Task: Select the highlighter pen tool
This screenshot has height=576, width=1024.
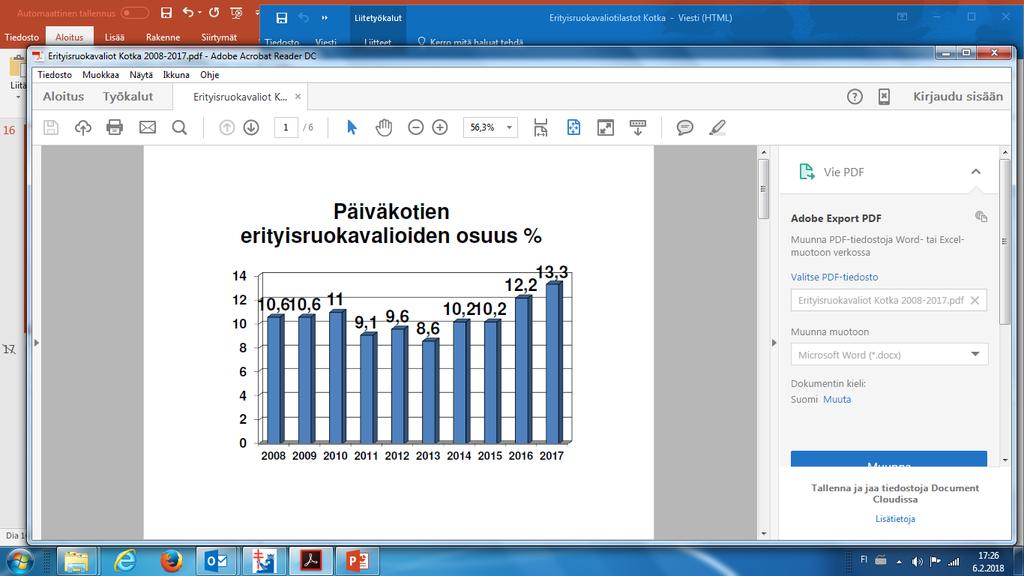Action: [x=717, y=127]
